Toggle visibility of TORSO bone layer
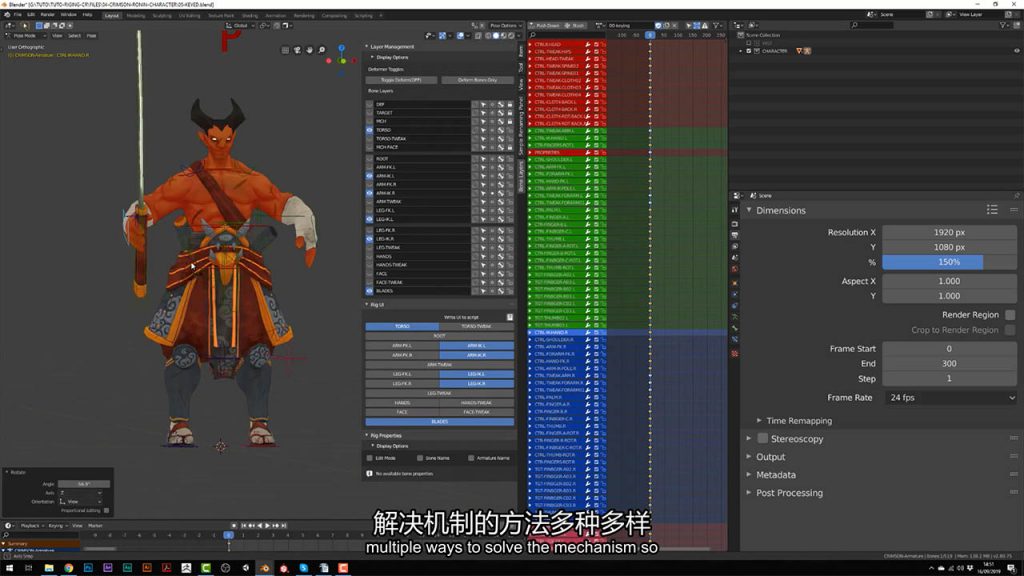 pyautogui.click(x=370, y=130)
